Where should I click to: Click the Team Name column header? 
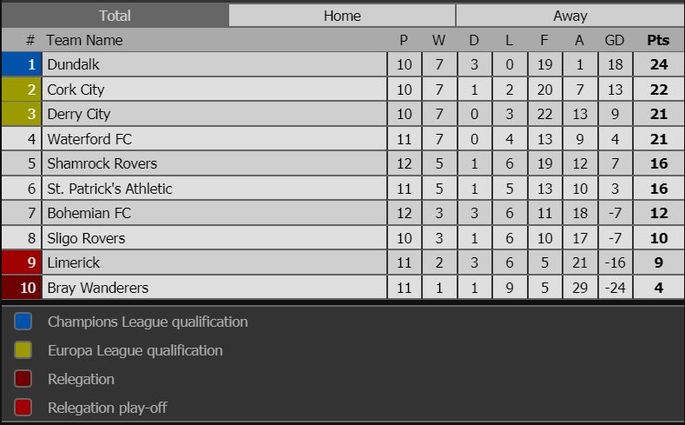[84, 40]
